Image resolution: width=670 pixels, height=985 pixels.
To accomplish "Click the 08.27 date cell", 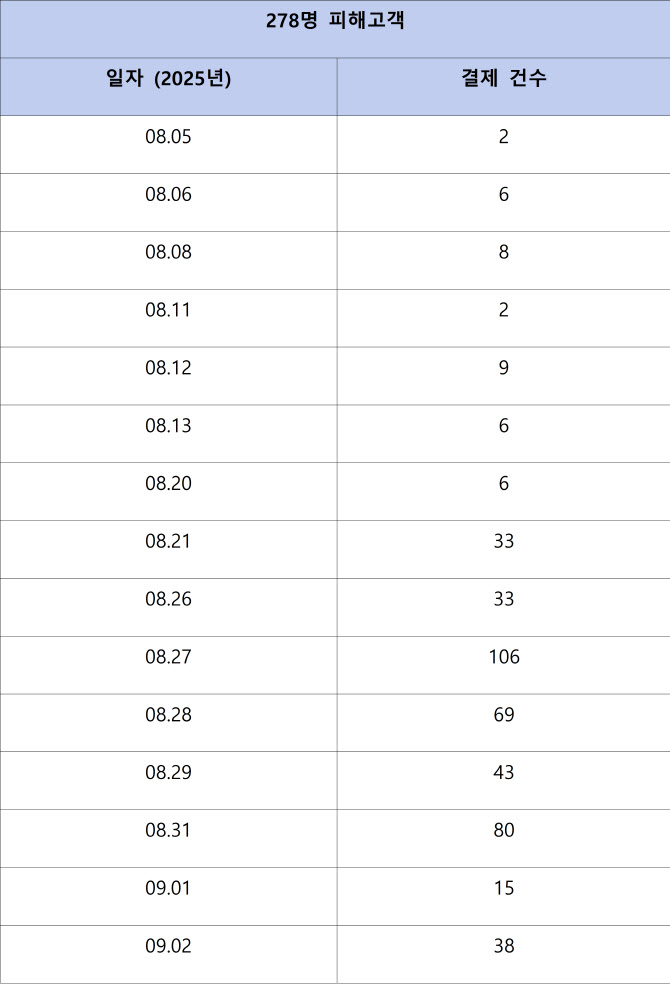I will 168,658.
